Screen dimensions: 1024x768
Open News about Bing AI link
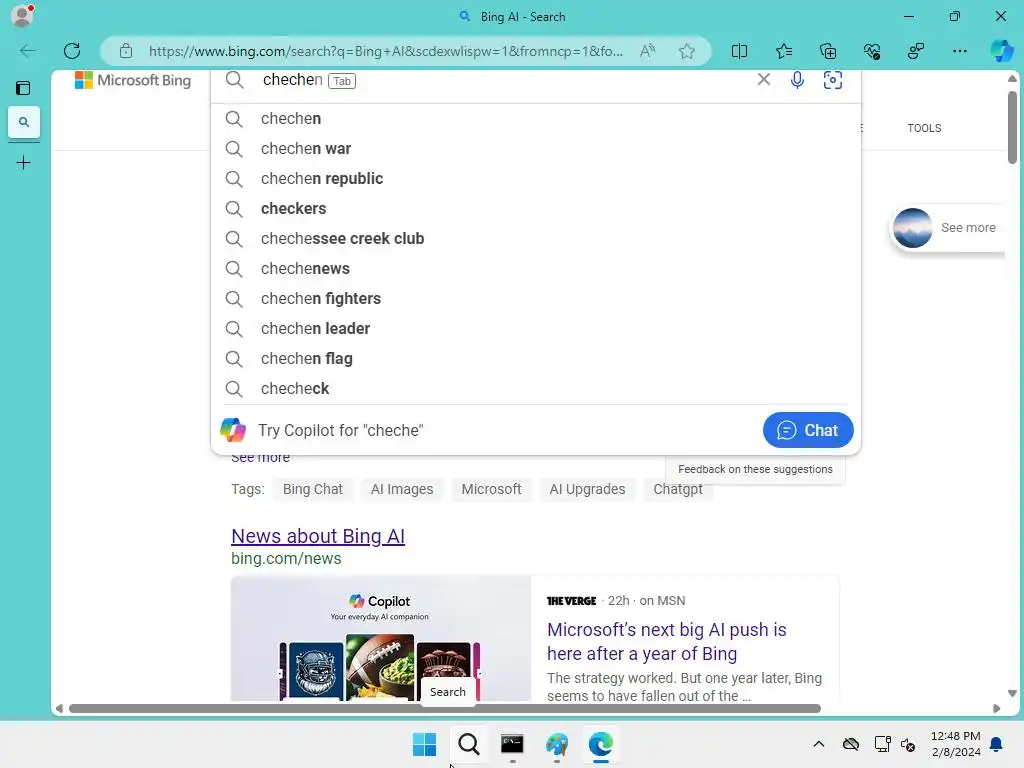click(318, 536)
